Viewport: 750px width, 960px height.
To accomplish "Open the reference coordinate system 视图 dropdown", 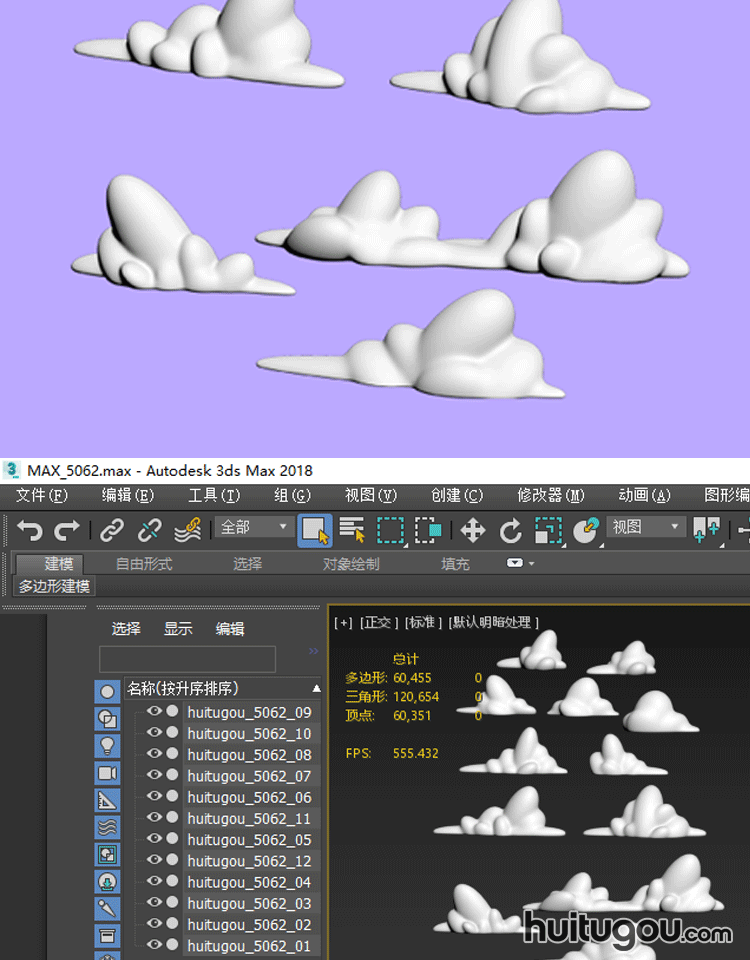I will click(646, 527).
